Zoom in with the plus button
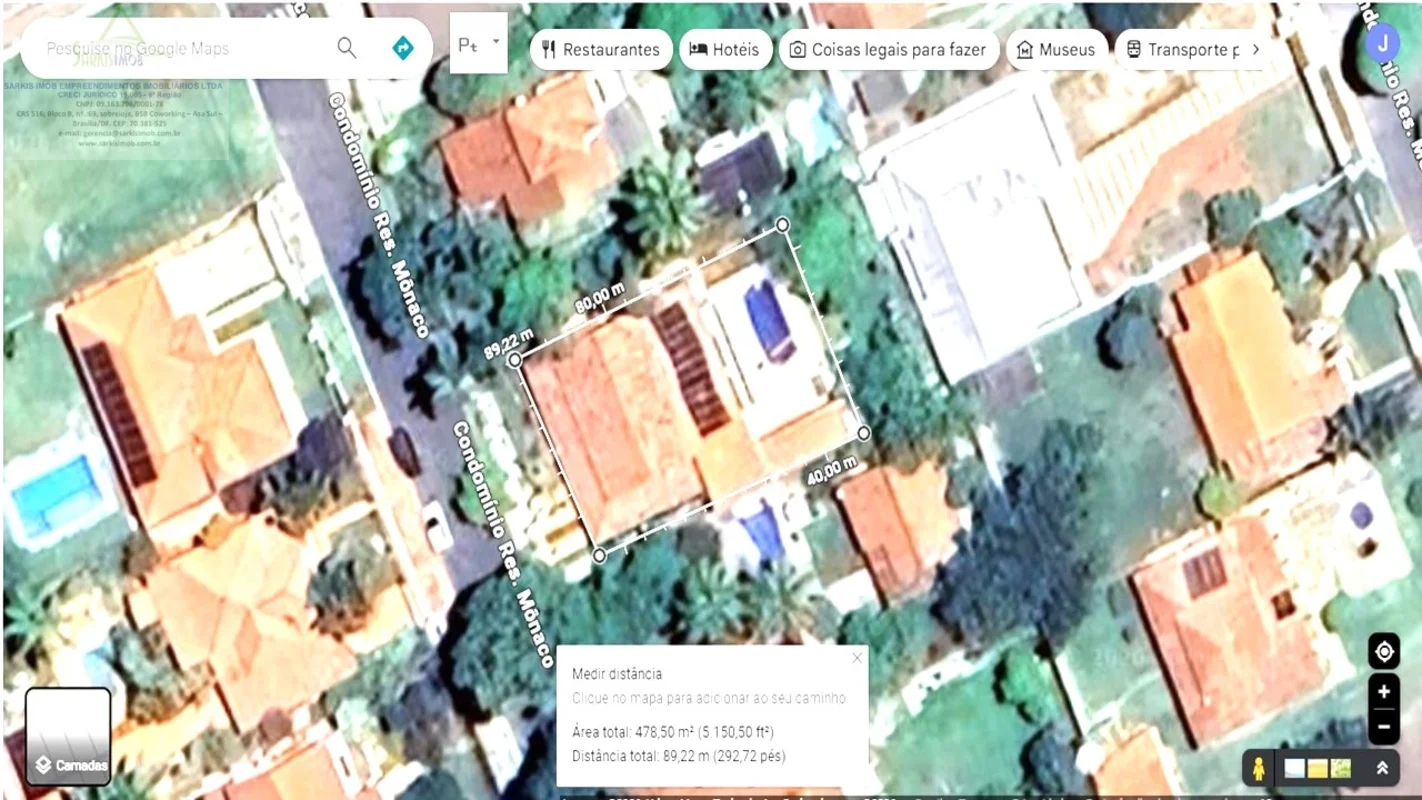This screenshot has height=800, width=1422. click(1384, 692)
